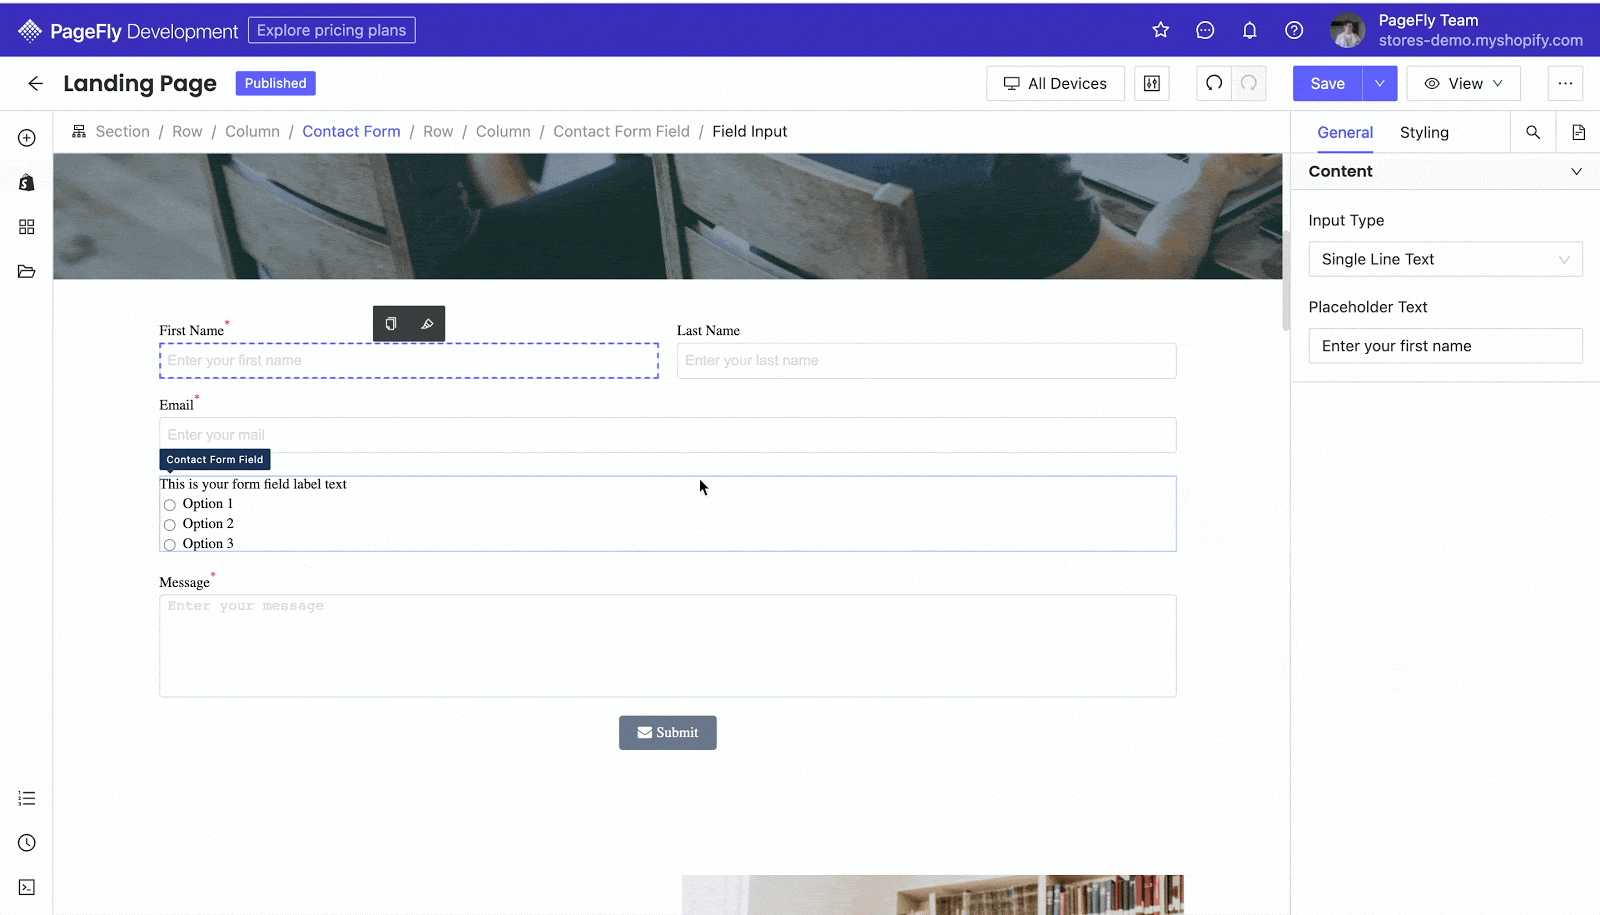Viewport: 1600px width, 915px height.
Task: Select the Option 3 radio button
Action: 170,545
